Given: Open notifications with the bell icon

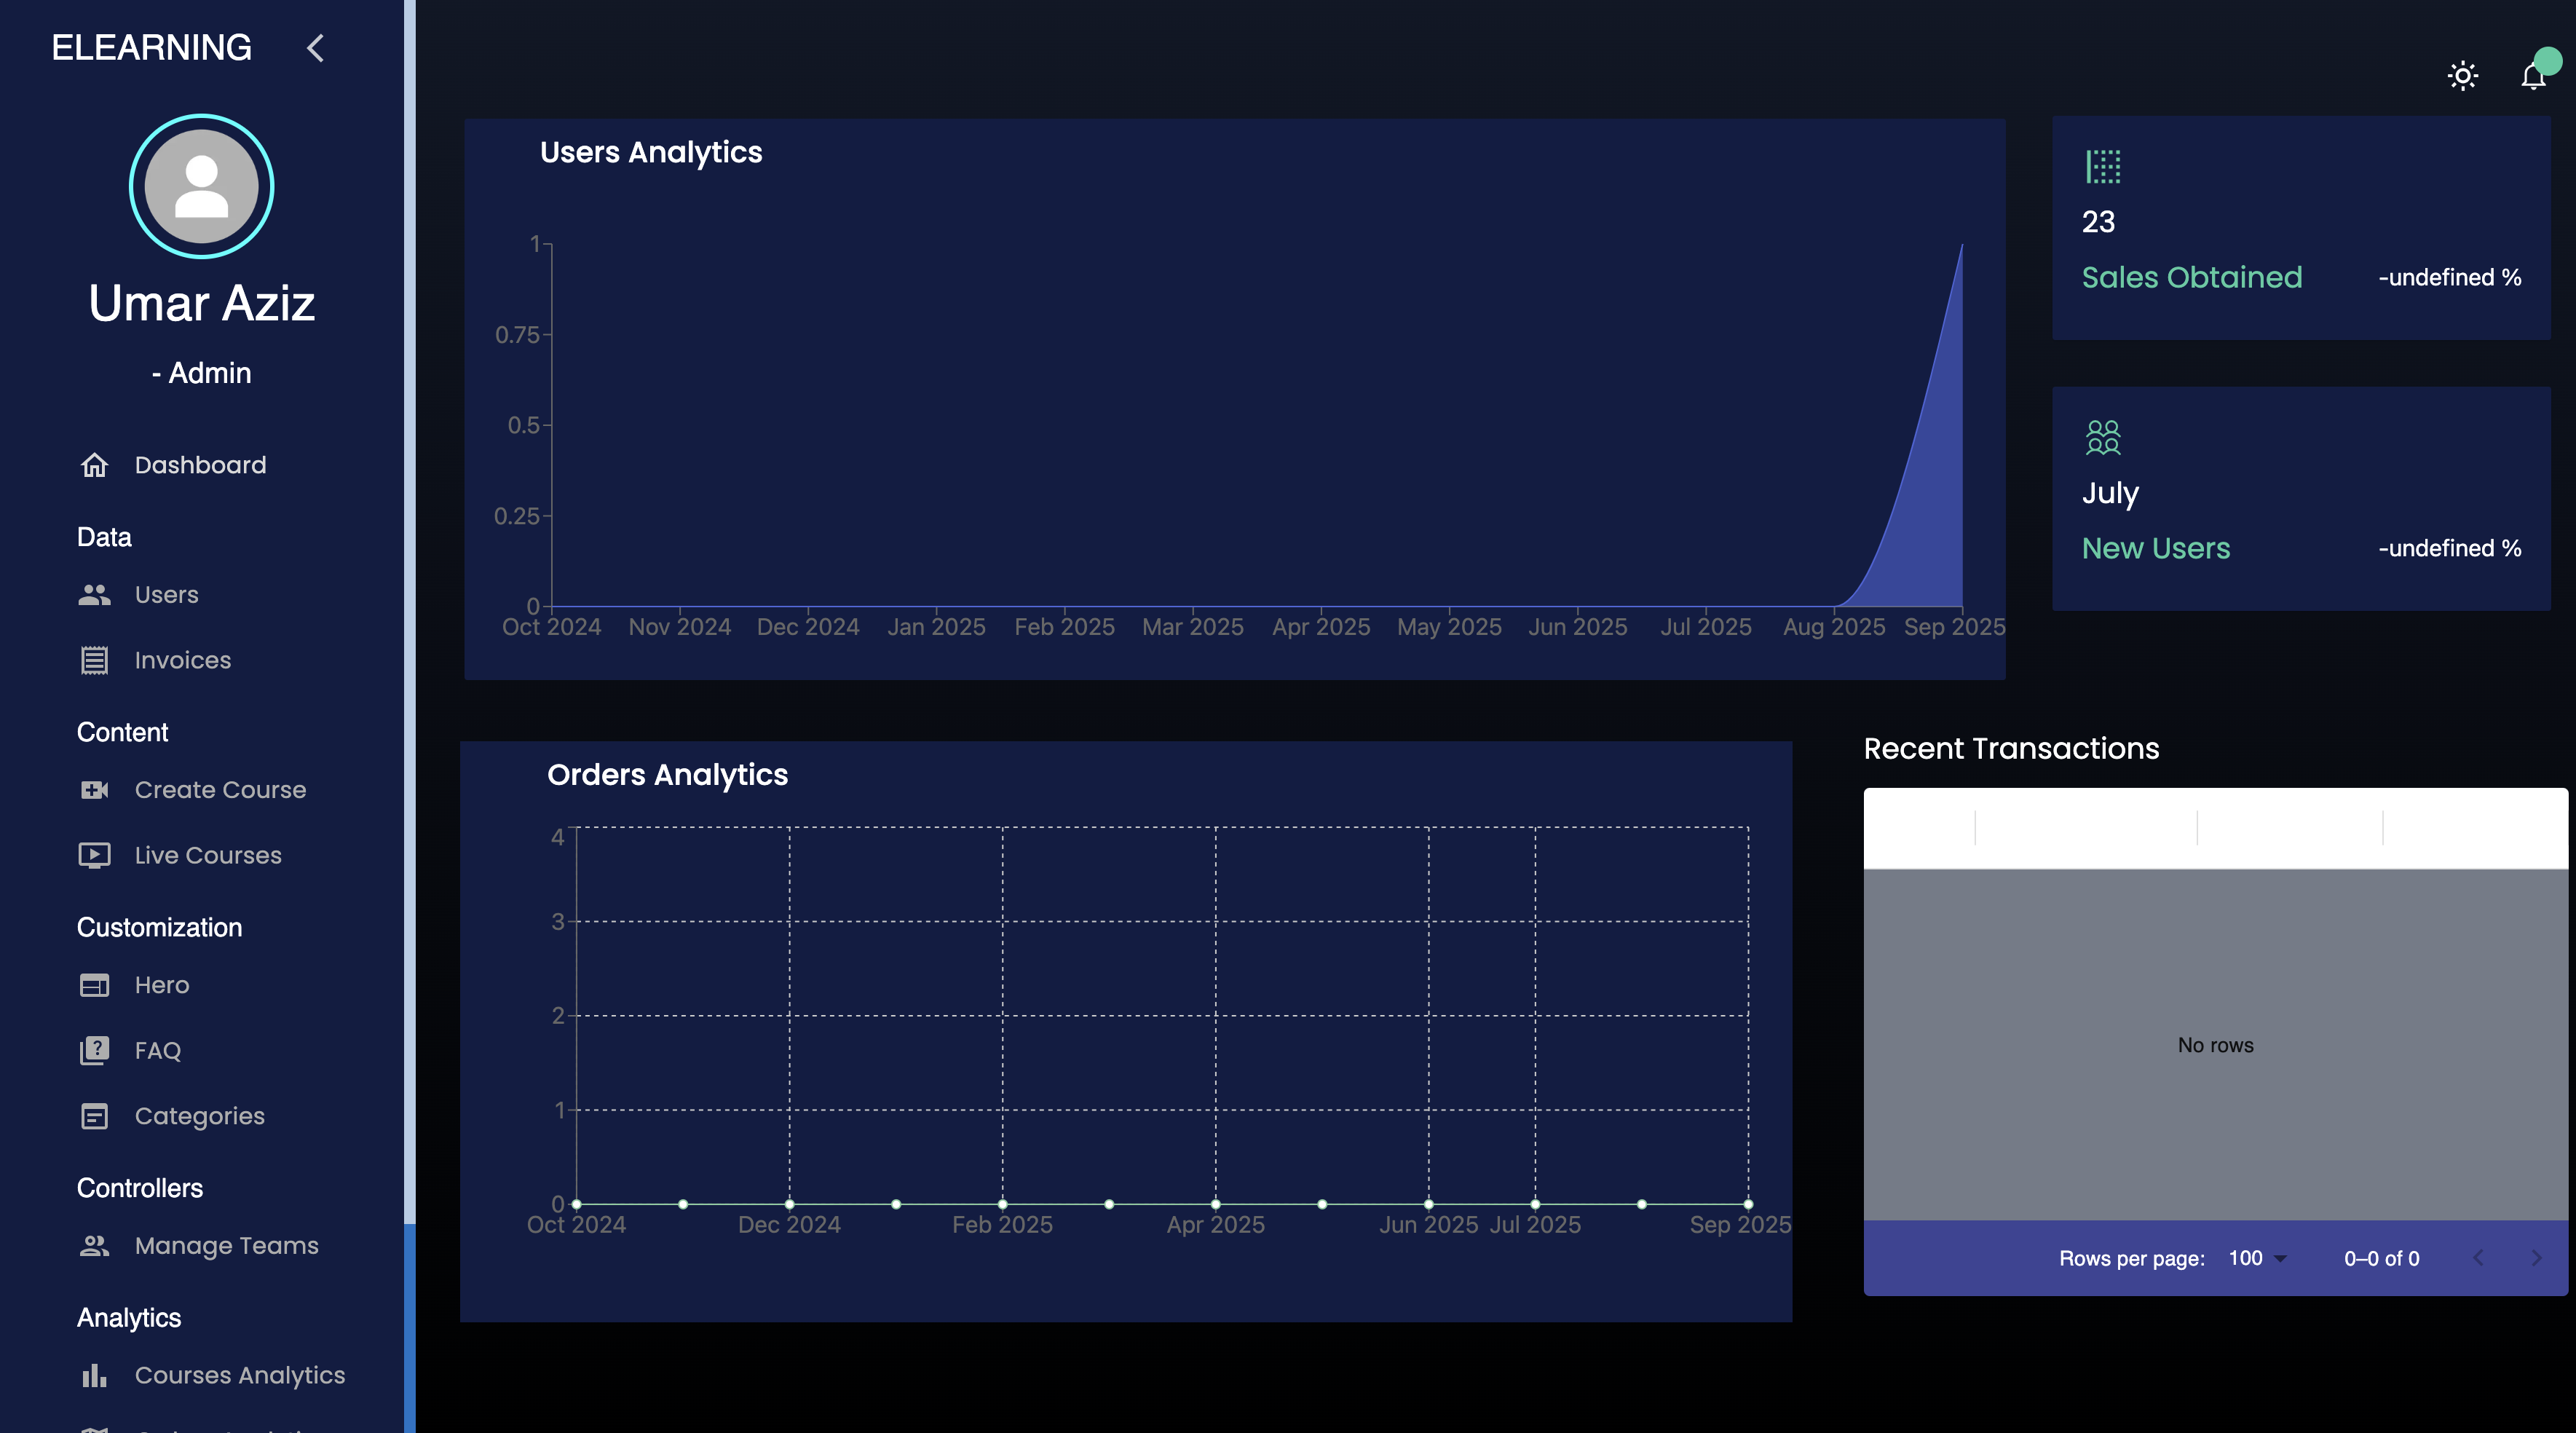Looking at the screenshot, I should (2533, 76).
